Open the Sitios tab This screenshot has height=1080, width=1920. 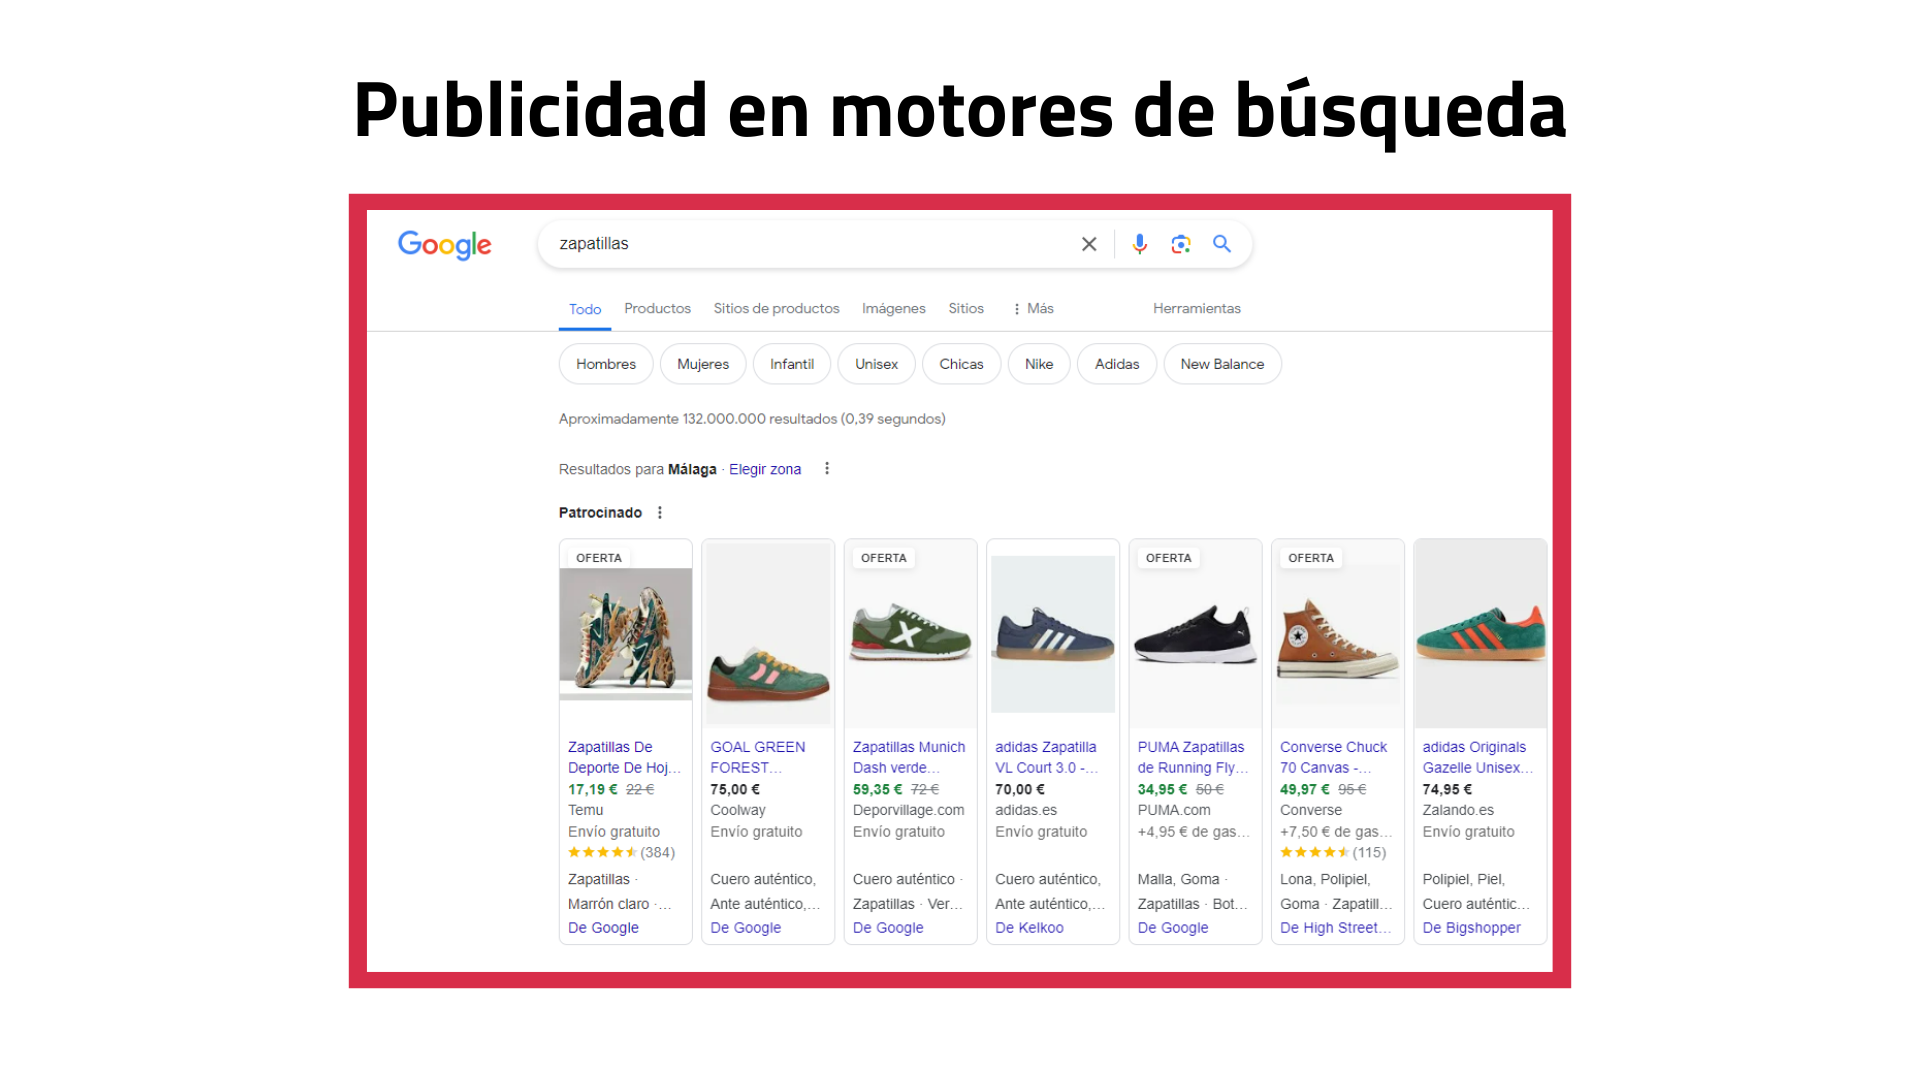click(966, 309)
